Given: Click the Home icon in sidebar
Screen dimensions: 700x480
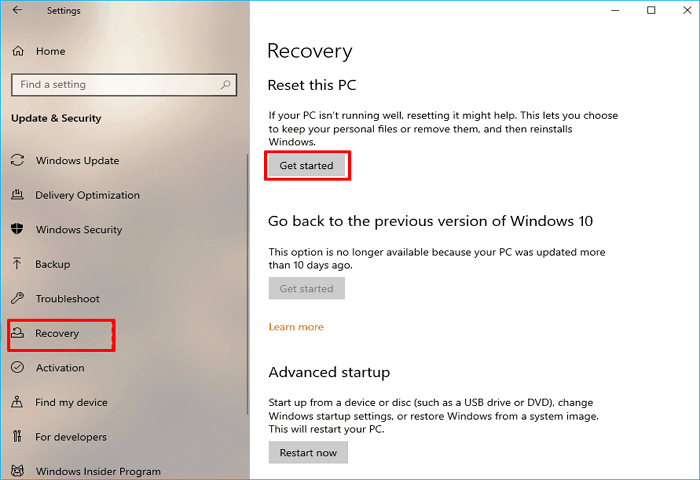Looking at the screenshot, I should pos(17,51).
